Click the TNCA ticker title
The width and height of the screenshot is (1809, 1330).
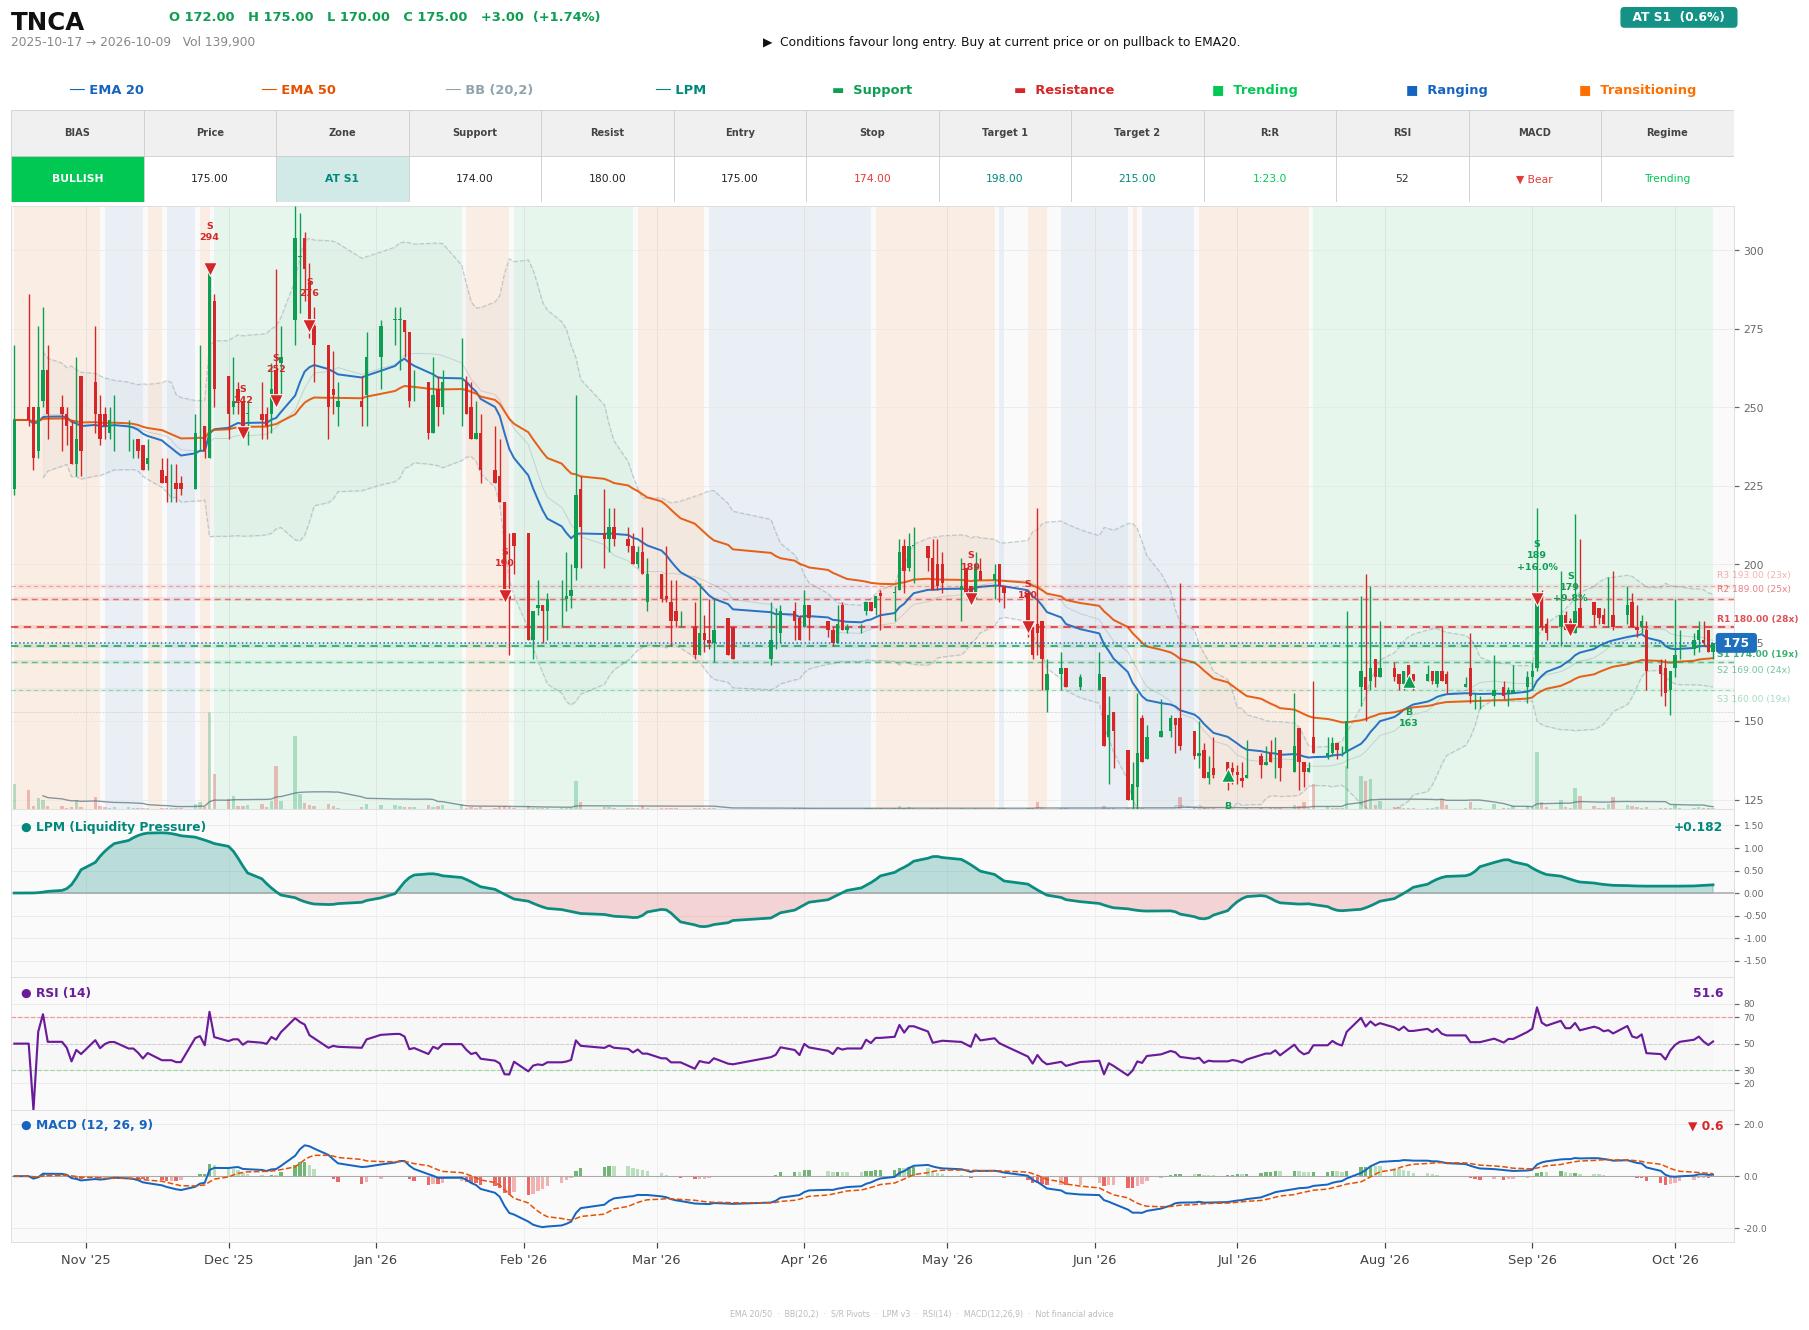pos(47,22)
